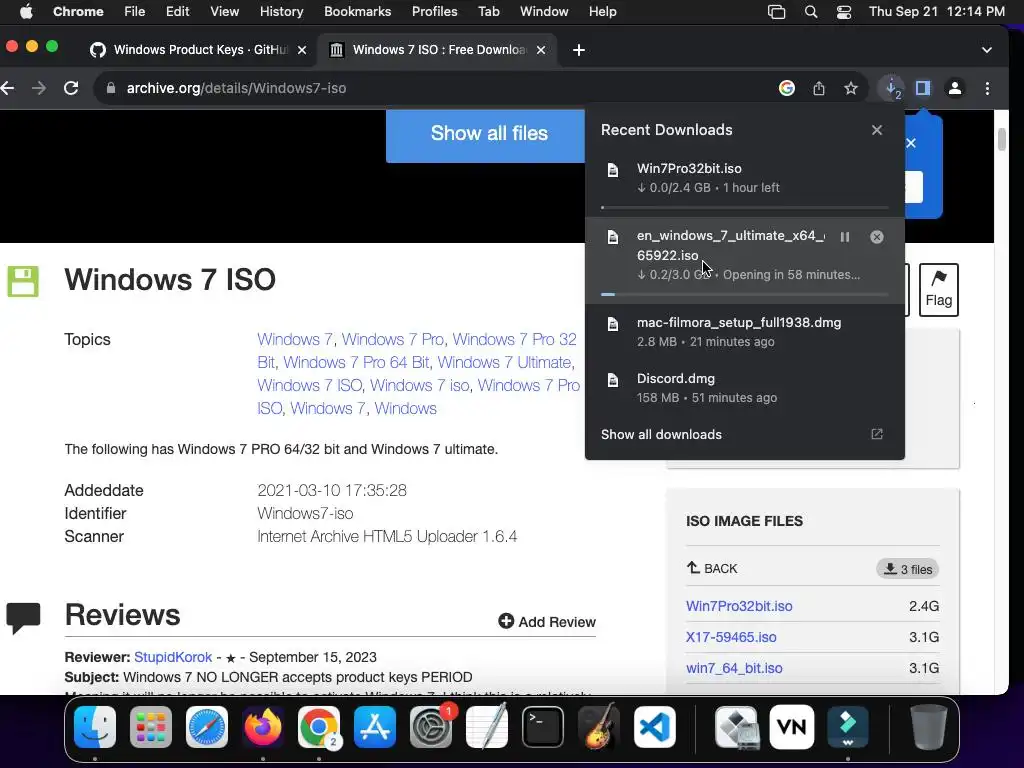This screenshot has height=768, width=1024.
Task: Open the Profiles menu
Action: click(x=434, y=12)
